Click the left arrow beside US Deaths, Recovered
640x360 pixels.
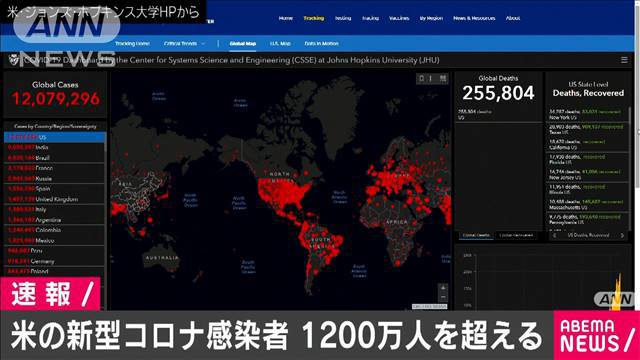pyautogui.click(x=554, y=236)
